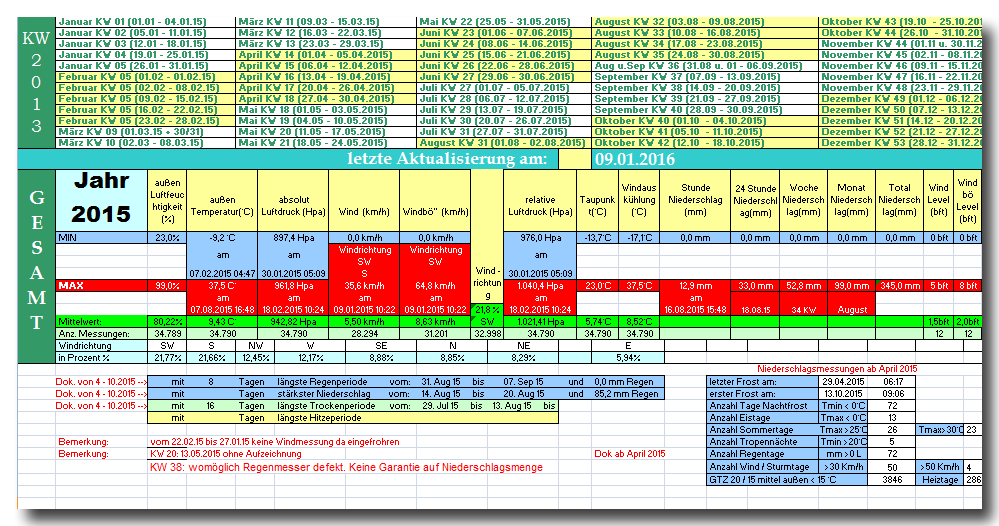Select the MAX row label
Viewport: 999px width, 526px height.
[x=101, y=286]
